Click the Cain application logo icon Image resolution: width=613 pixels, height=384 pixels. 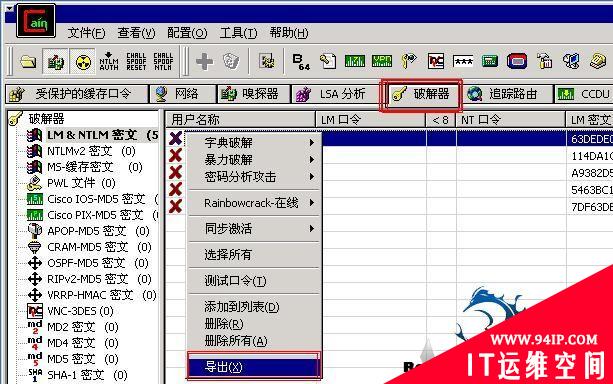(x=36, y=21)
